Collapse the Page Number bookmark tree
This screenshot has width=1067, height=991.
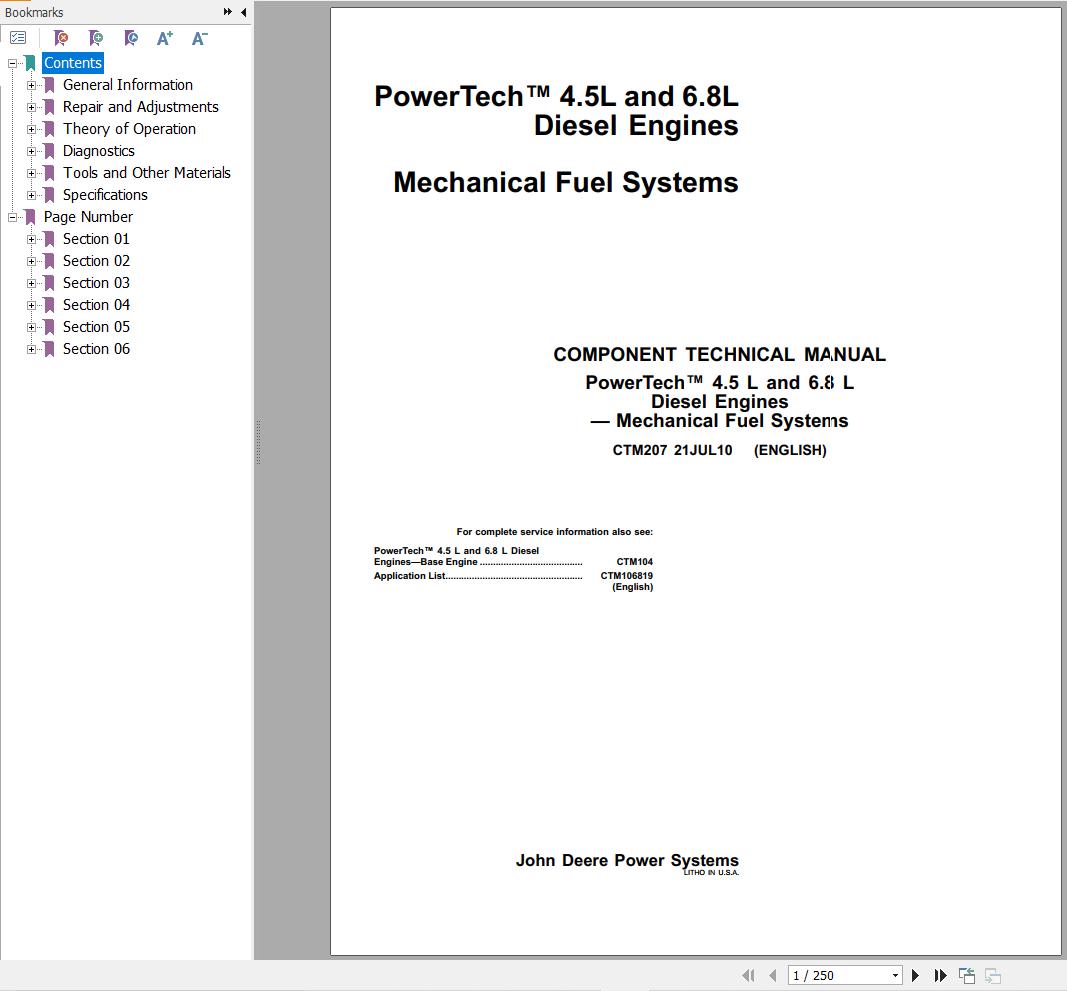13,217
